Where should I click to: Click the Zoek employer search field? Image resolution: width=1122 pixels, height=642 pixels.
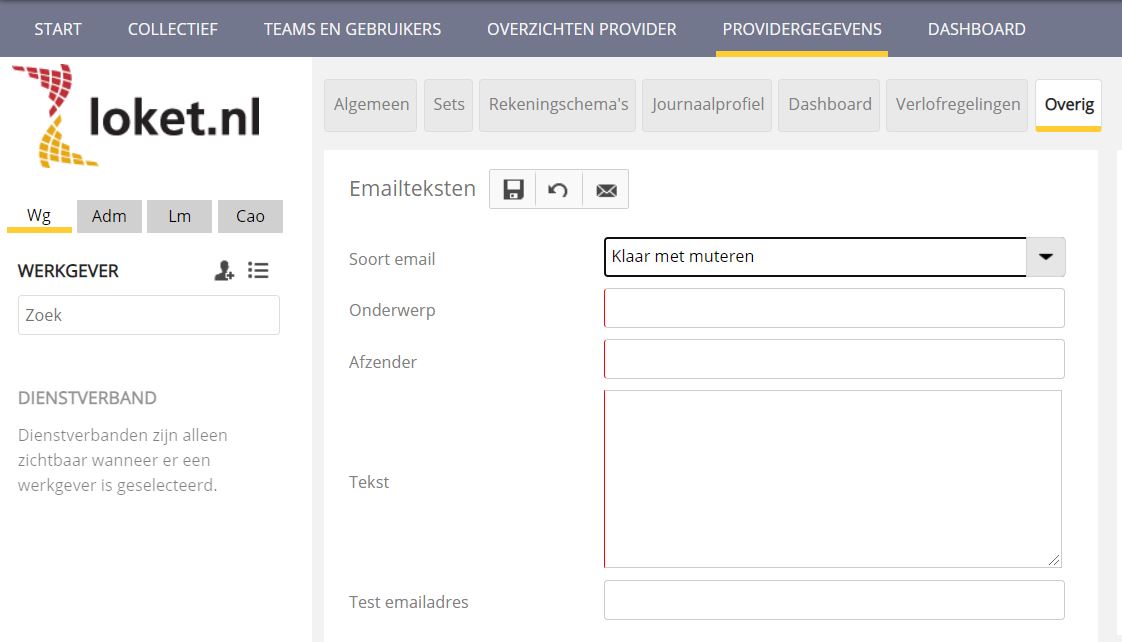[149, 315]
